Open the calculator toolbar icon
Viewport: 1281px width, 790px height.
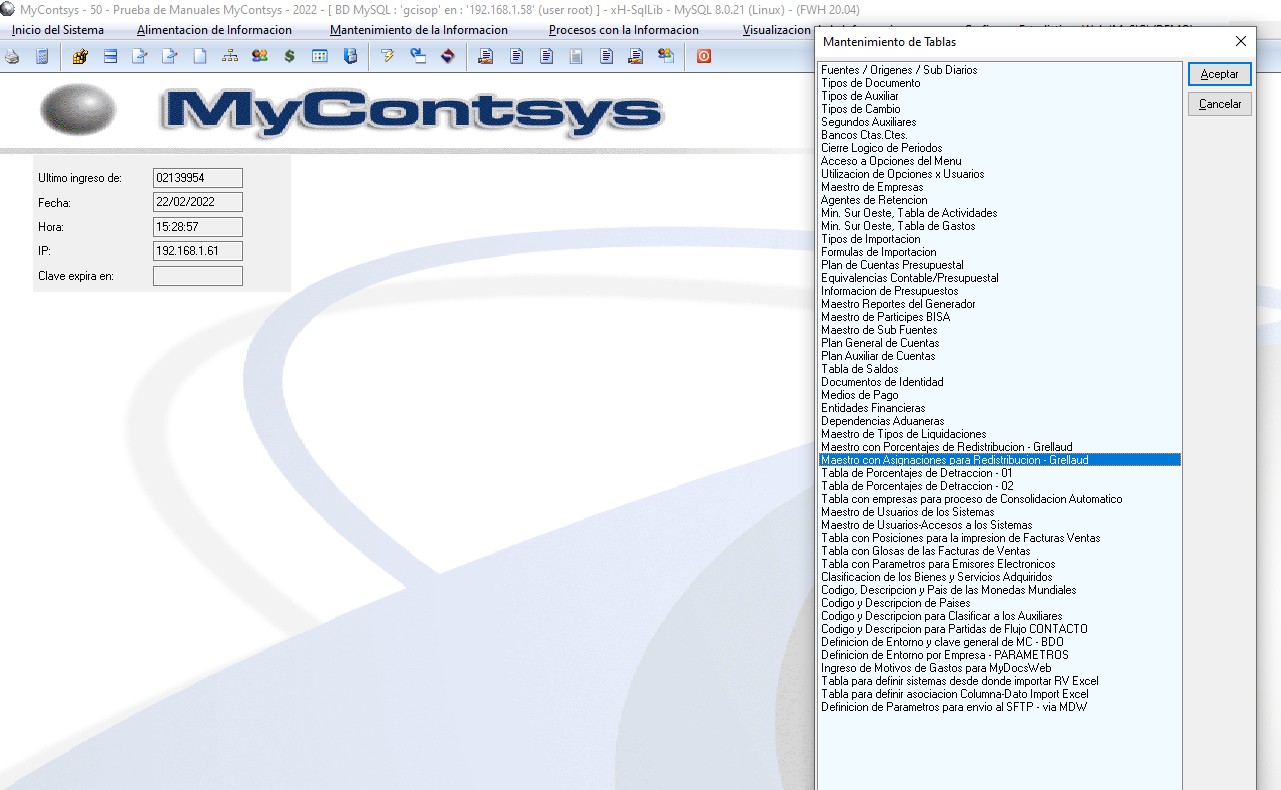coord(42,56)
